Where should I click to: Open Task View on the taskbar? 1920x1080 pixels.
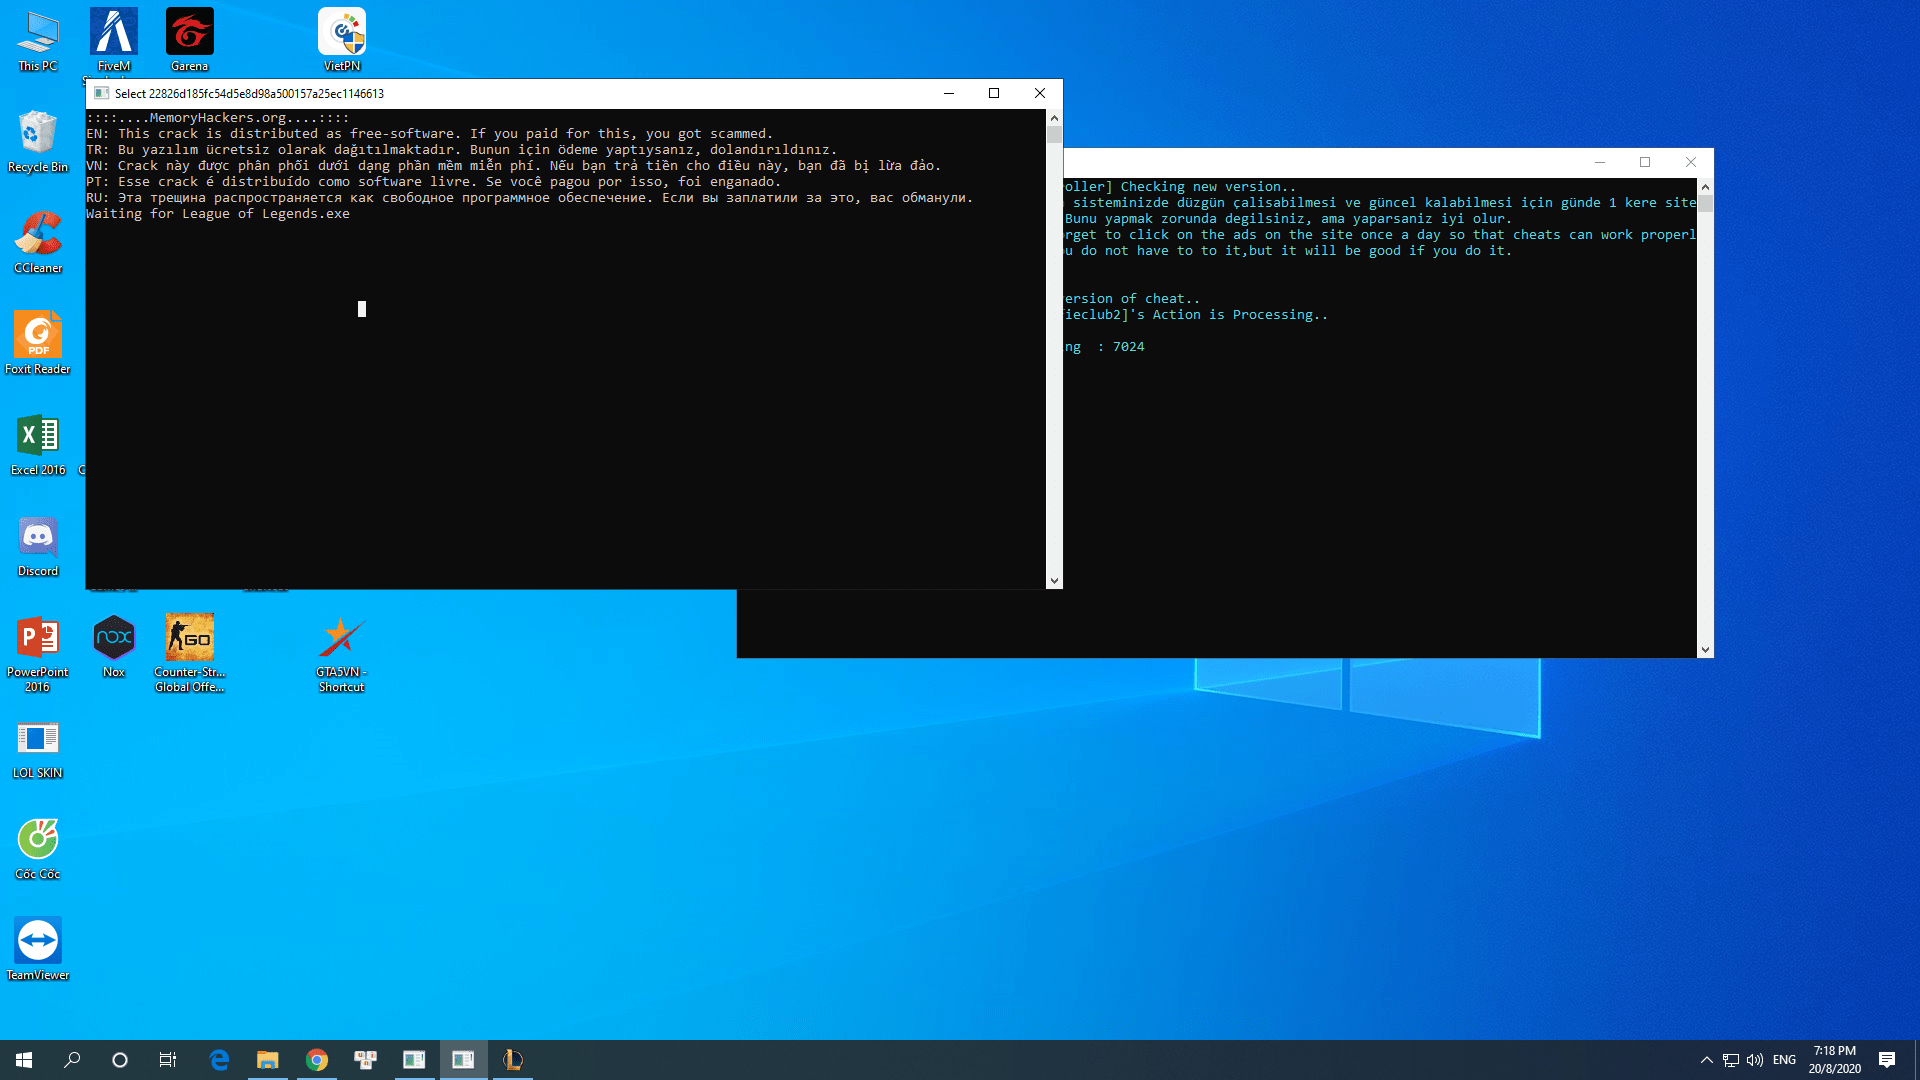tap(168, 1060)
